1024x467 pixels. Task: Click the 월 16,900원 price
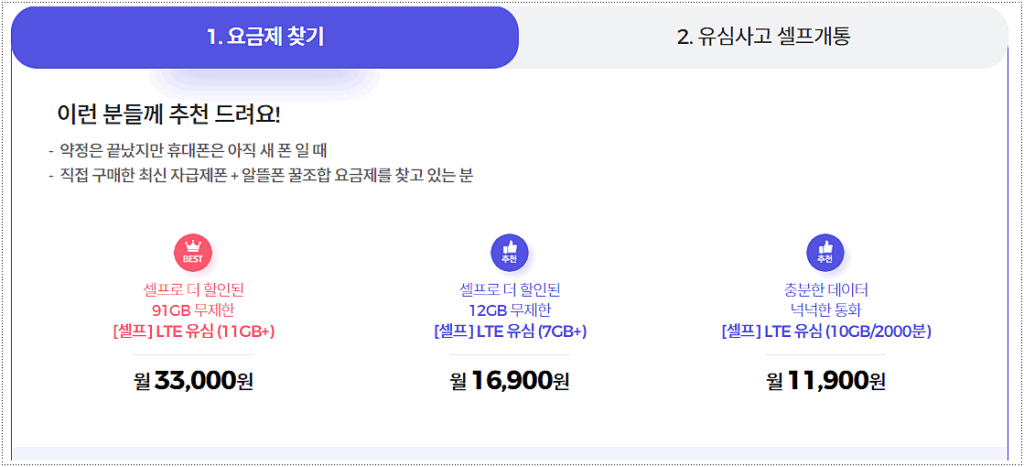pyautogui.click(x=509, y=380)
